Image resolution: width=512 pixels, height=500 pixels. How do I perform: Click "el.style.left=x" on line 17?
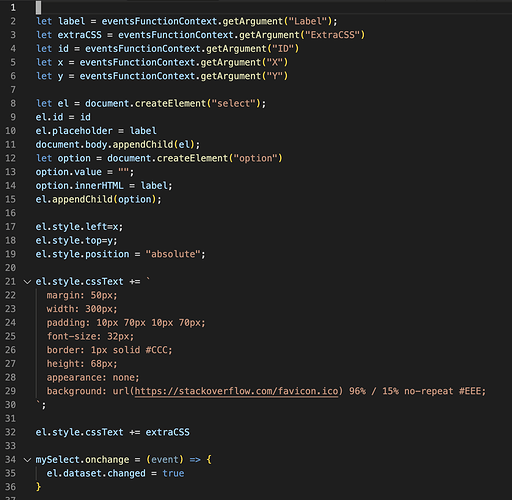pos(77,227)
